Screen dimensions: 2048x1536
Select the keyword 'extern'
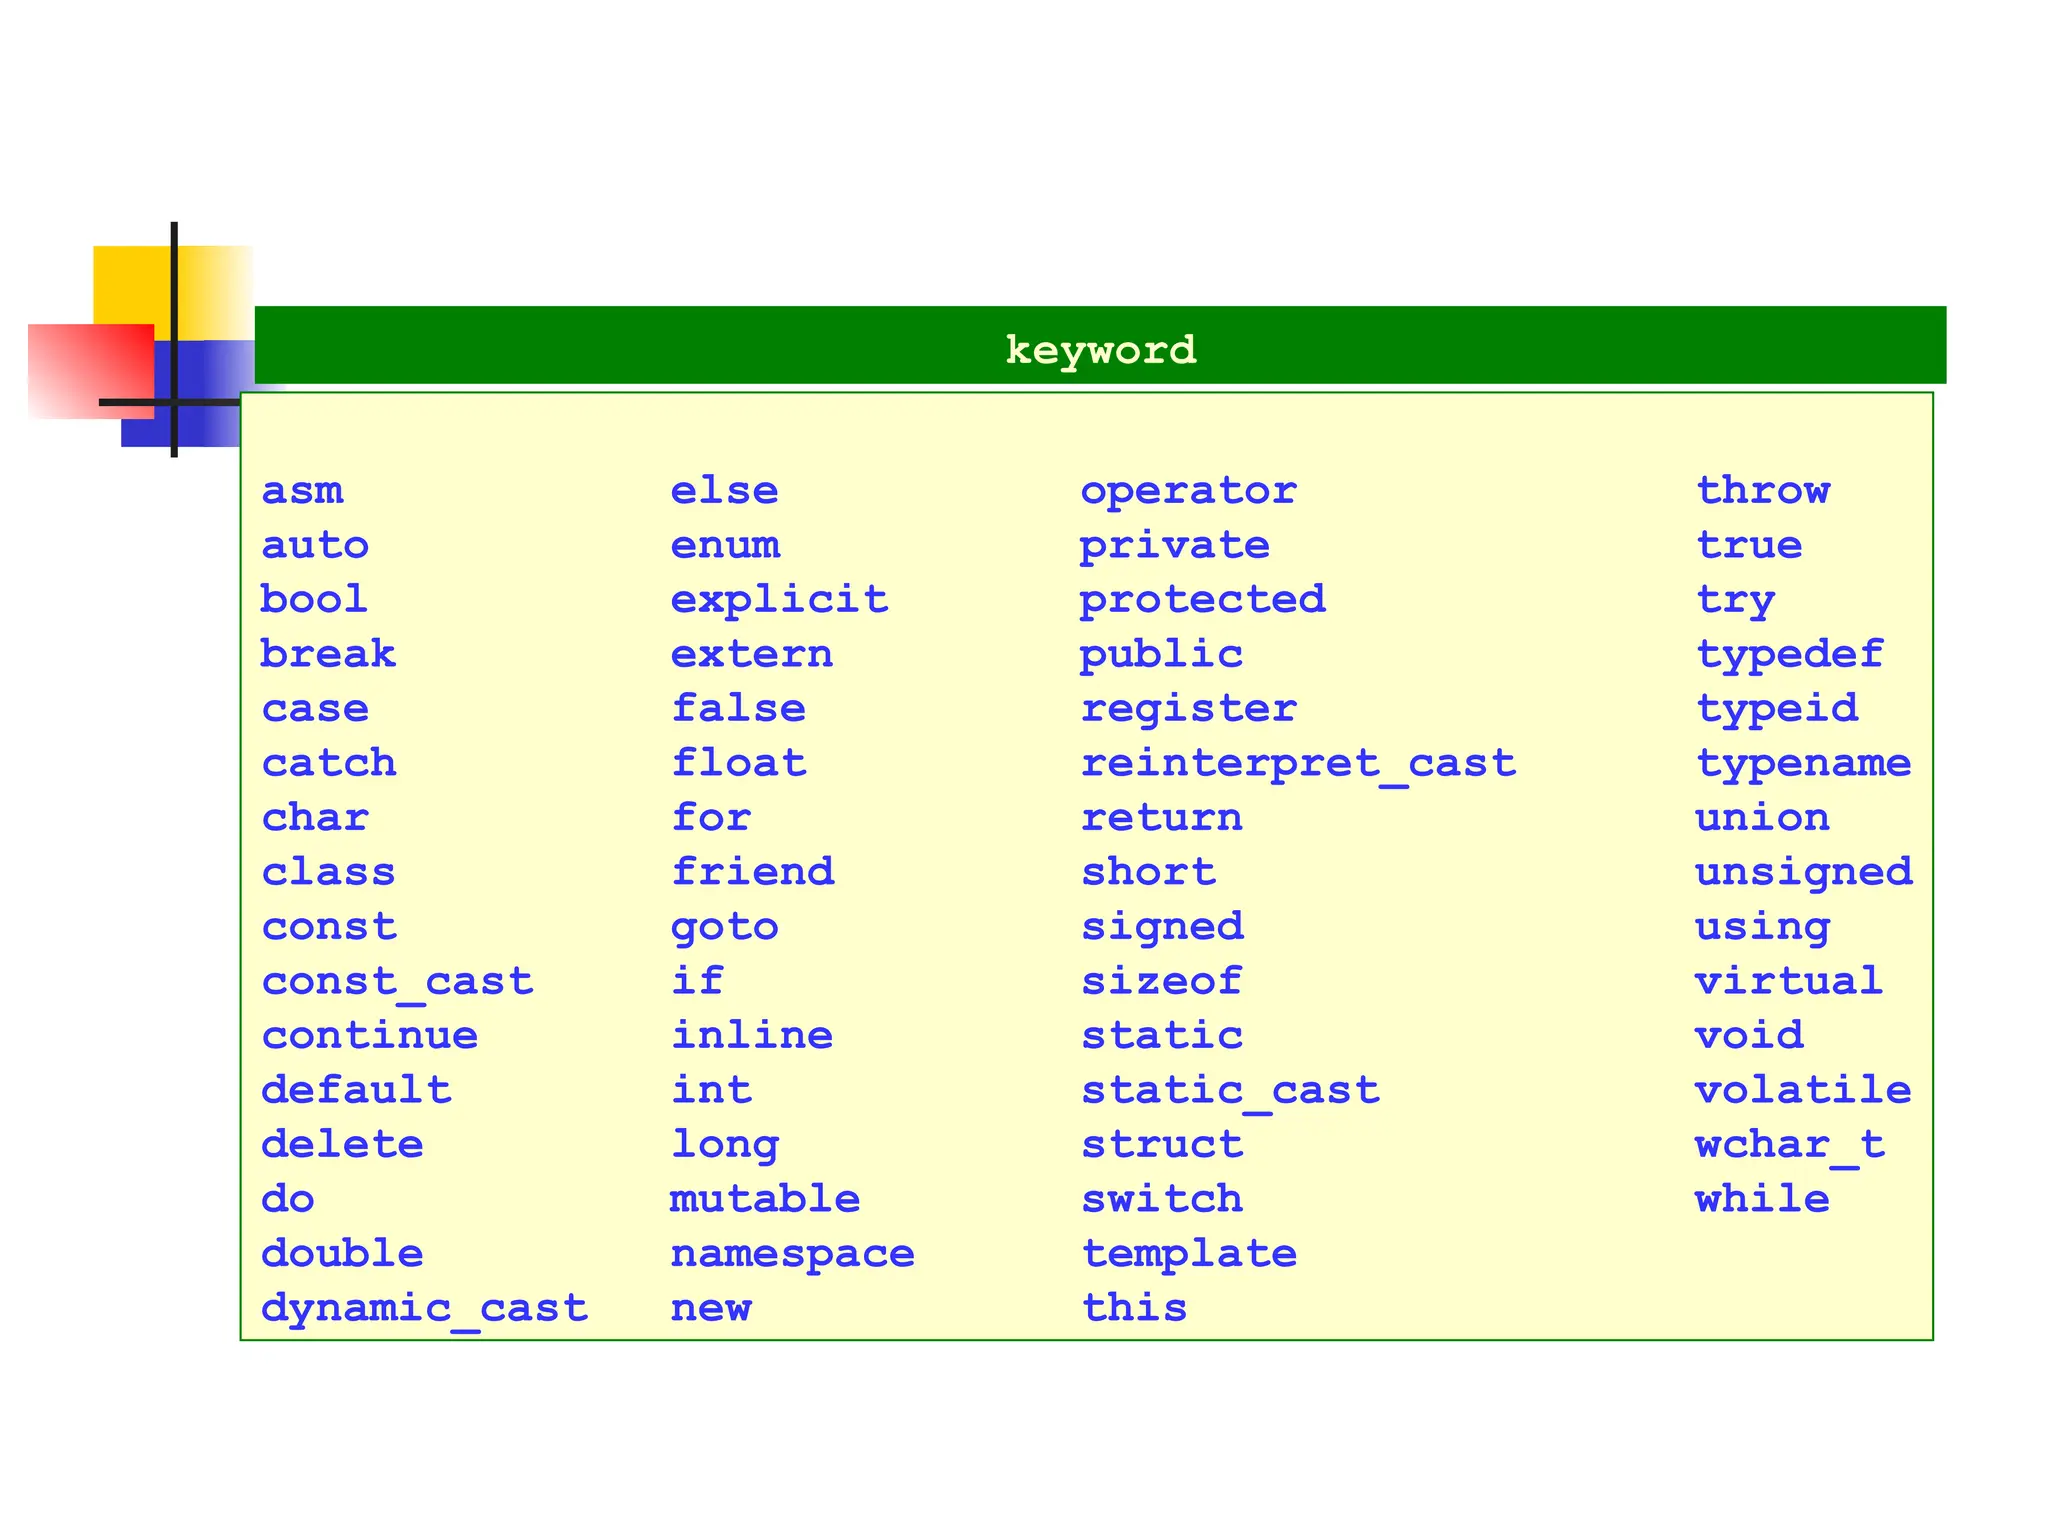tap(752, 654)
